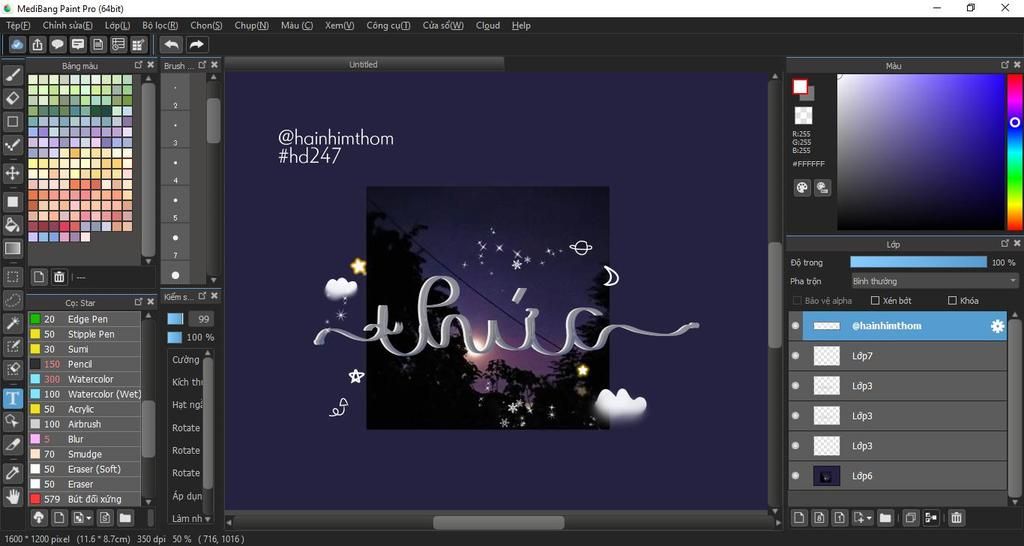
Task: Undock the Bảng màu panel
Action: point(138,65)
